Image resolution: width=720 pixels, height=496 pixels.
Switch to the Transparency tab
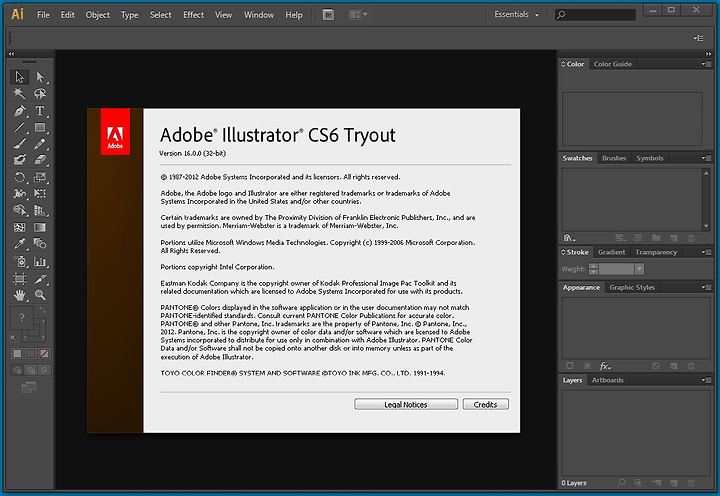point(656,252)
